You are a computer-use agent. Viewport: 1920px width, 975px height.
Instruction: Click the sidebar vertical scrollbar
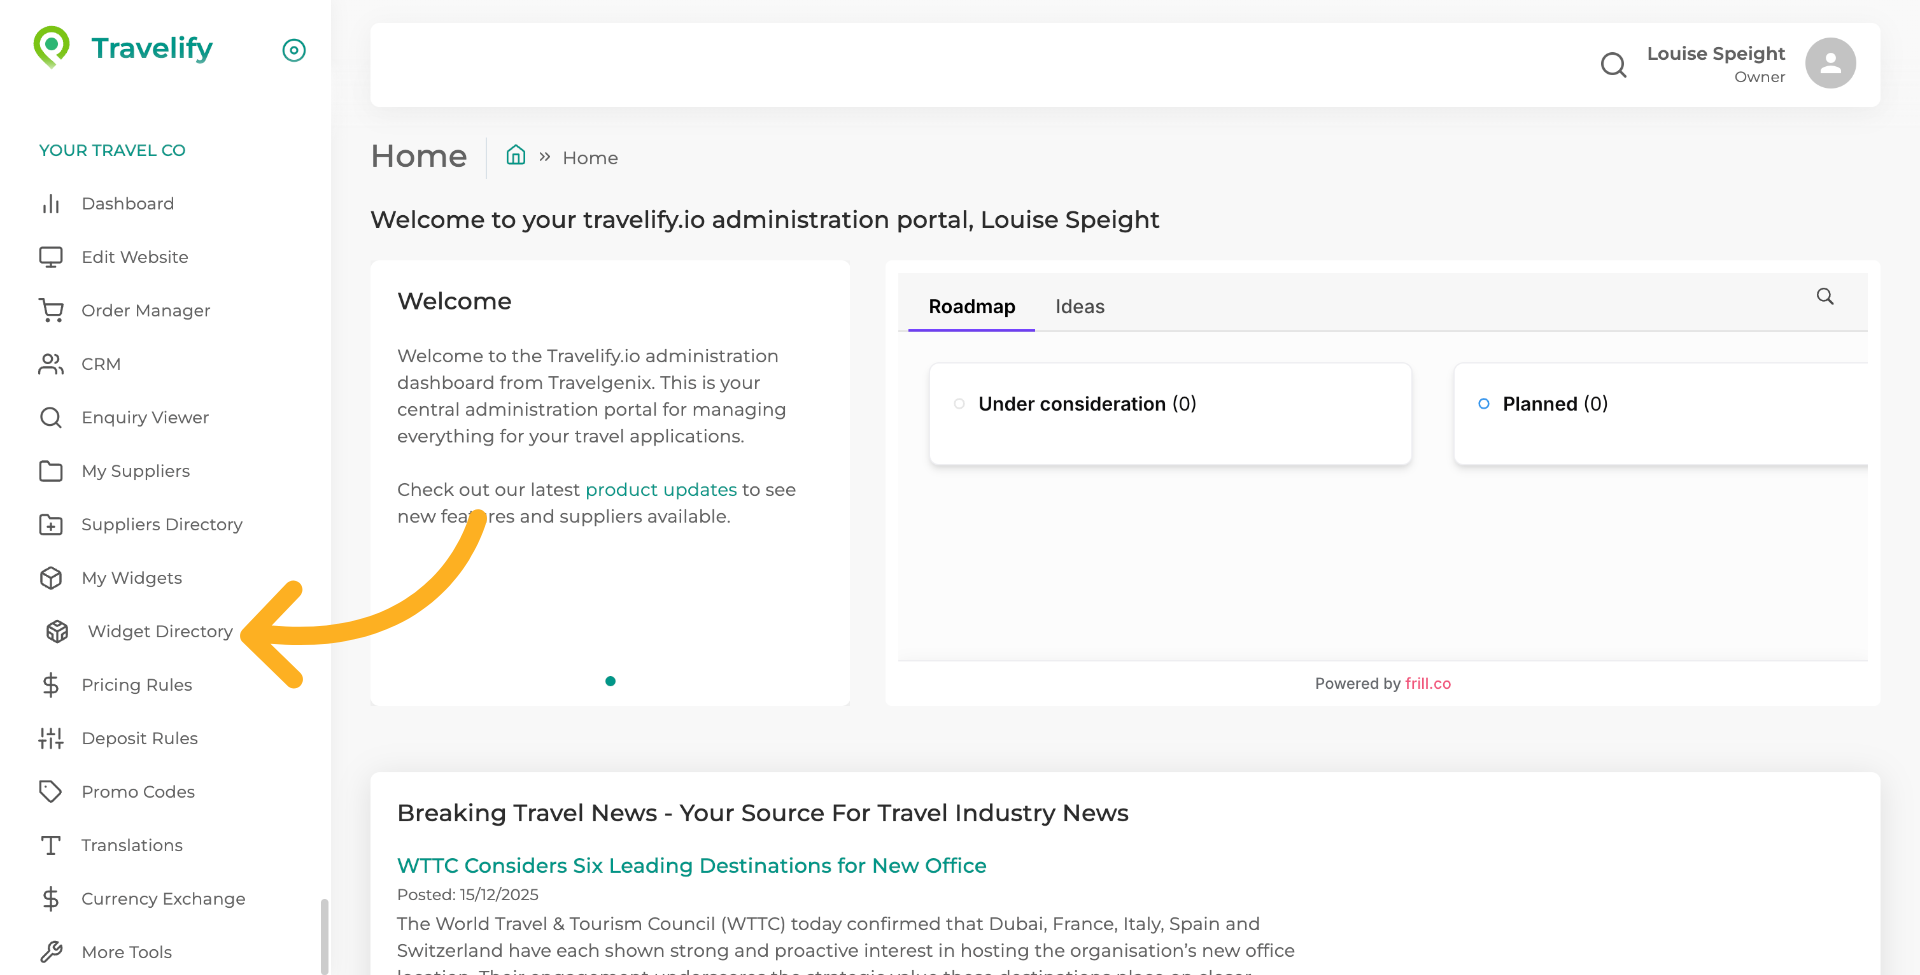(324, 936)
